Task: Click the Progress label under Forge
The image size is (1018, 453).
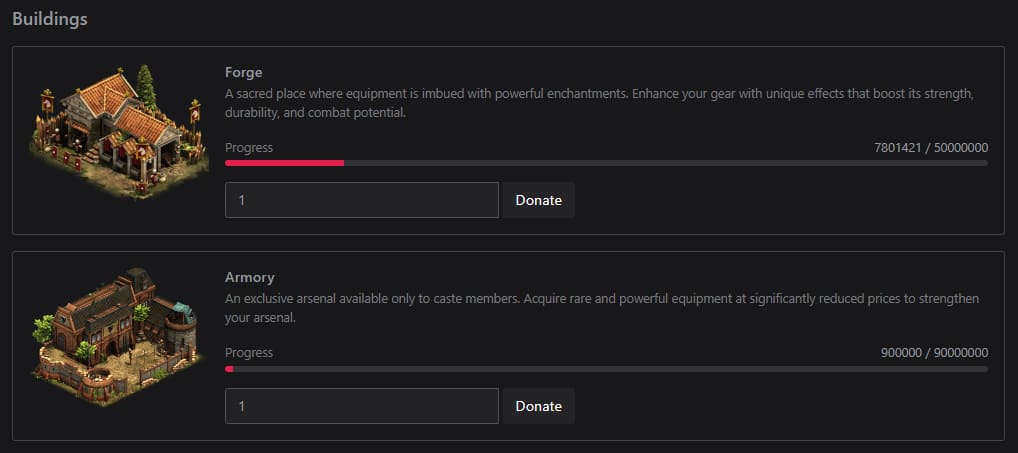Action: point(249,147)
